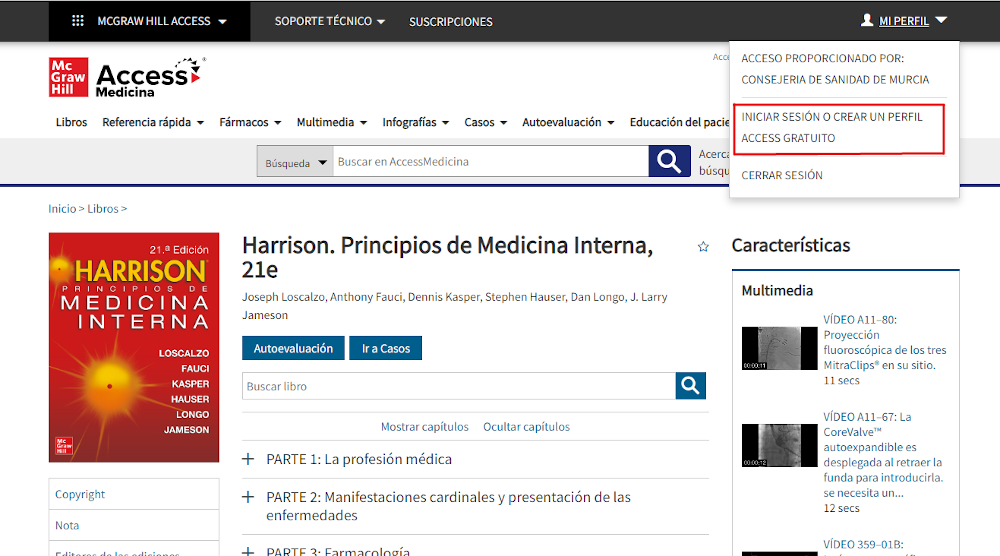Select Cerrar sesión
Screen dimensions: 1000x556
(x=782, y=175)
